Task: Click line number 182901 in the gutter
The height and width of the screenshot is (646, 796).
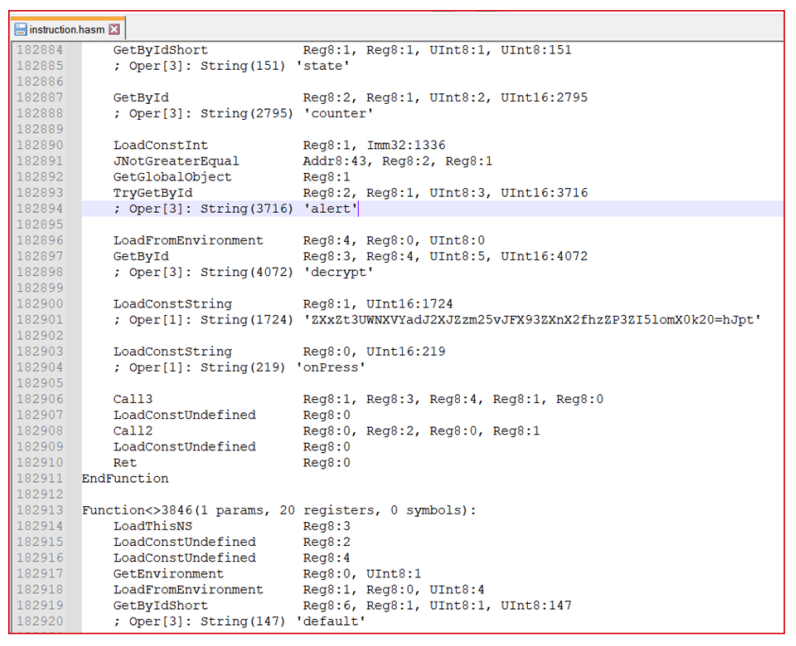Action: [40, 320]
